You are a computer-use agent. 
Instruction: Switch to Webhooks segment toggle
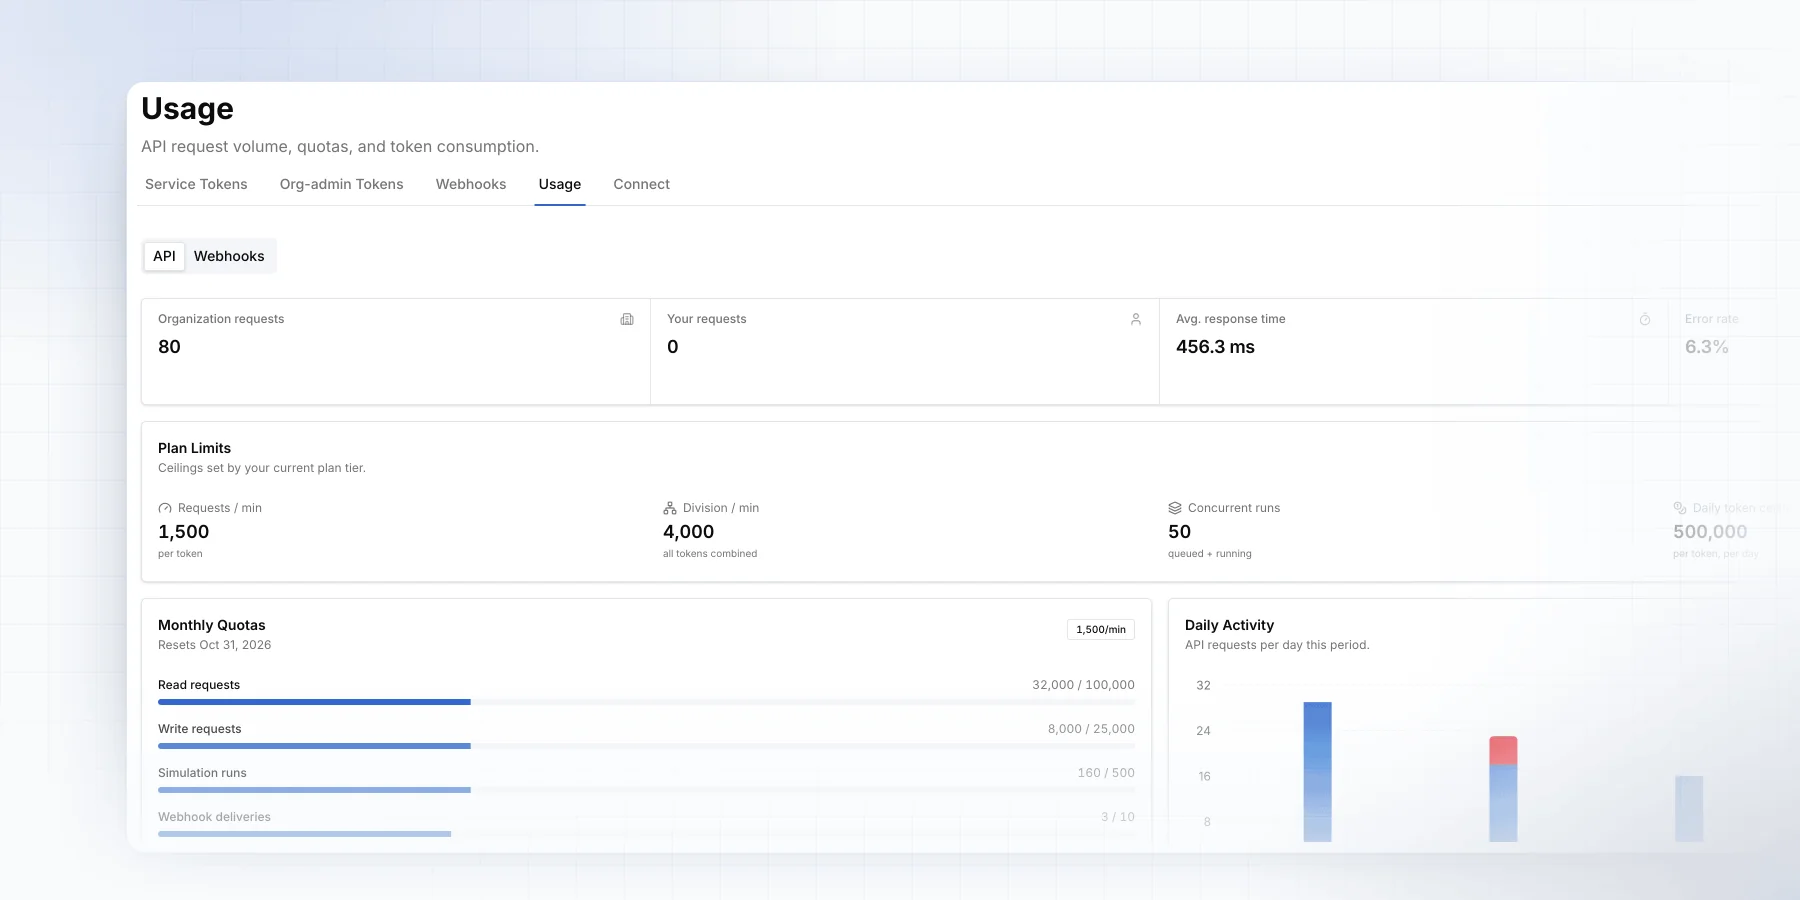point(229,256)
